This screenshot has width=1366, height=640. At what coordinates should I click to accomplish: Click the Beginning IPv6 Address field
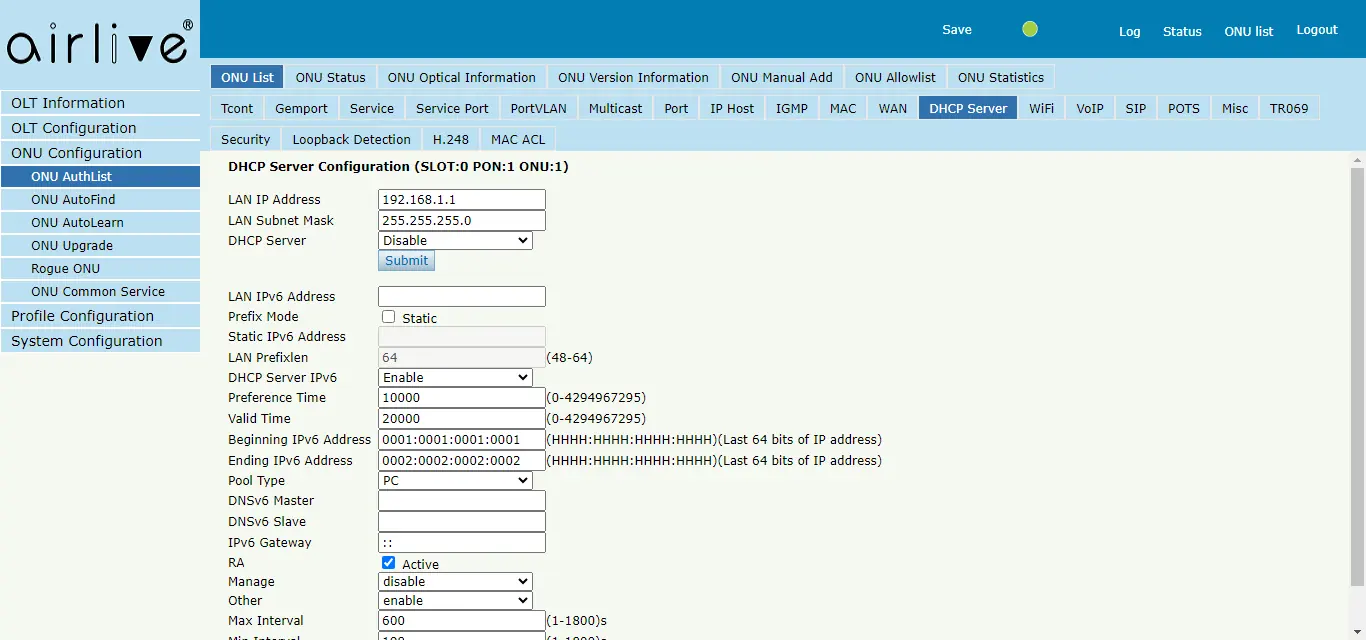(x=462, y=439)
